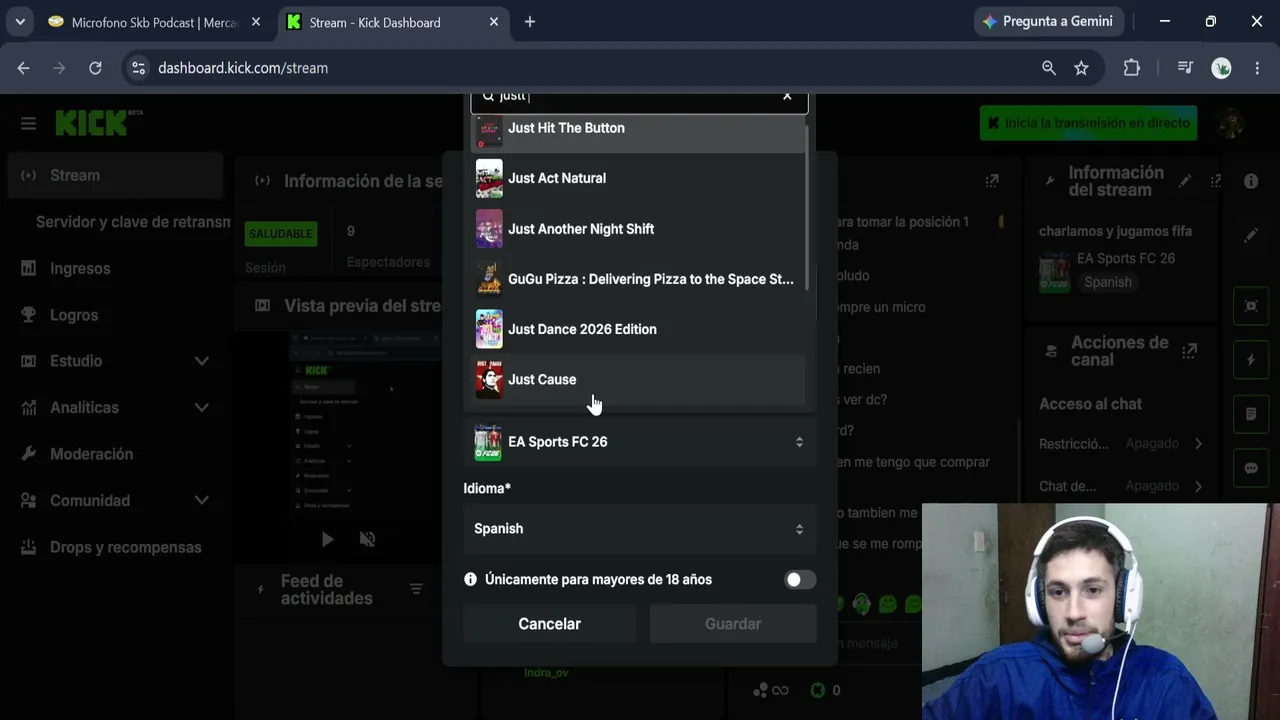The image size is (1280, 720).
Task: Reload the browser page
Action: (x=95, y=68)
